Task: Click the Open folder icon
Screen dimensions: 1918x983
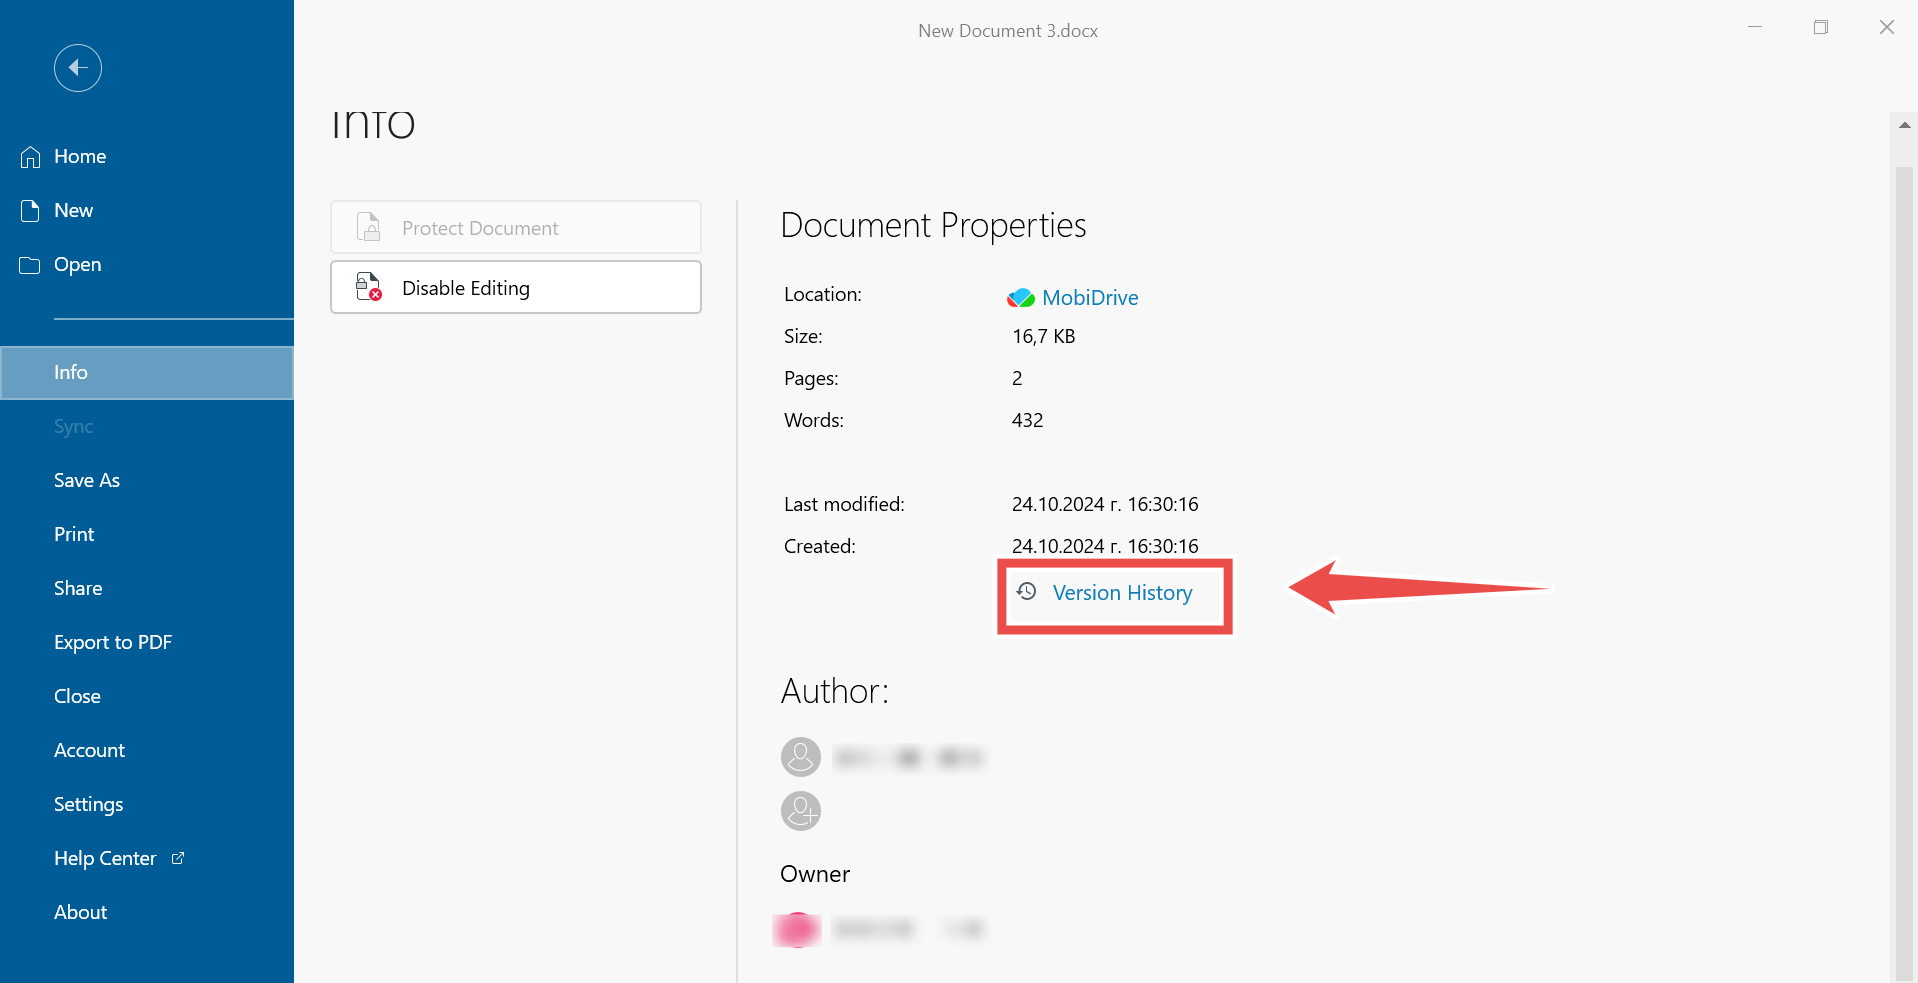Action: (30, 265)
